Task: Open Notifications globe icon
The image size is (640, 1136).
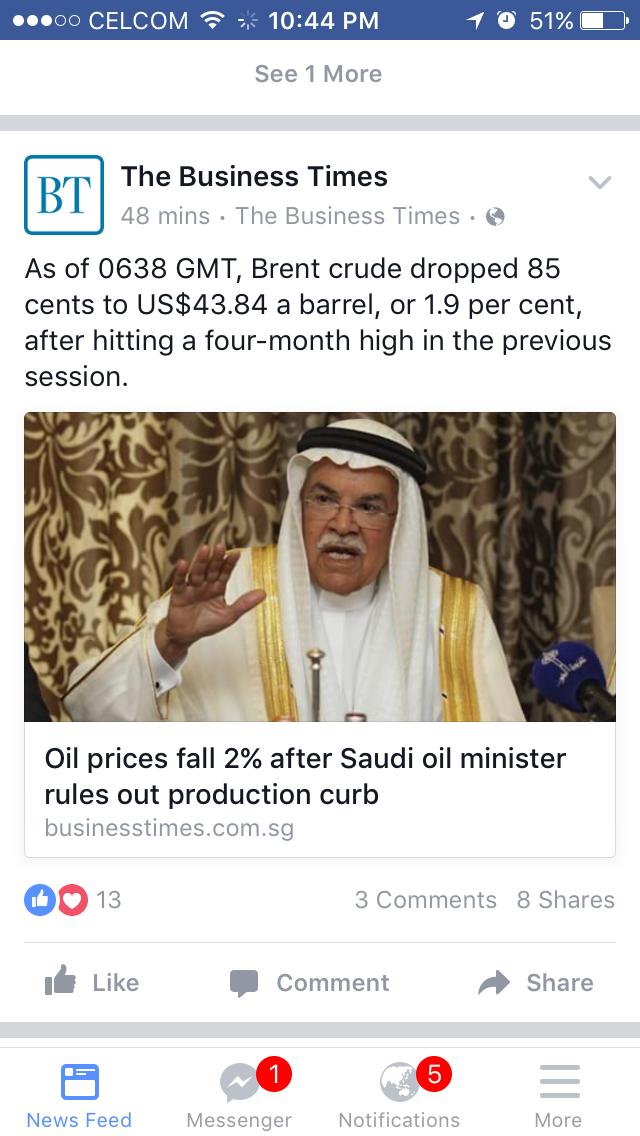Action: [399, 1083]
